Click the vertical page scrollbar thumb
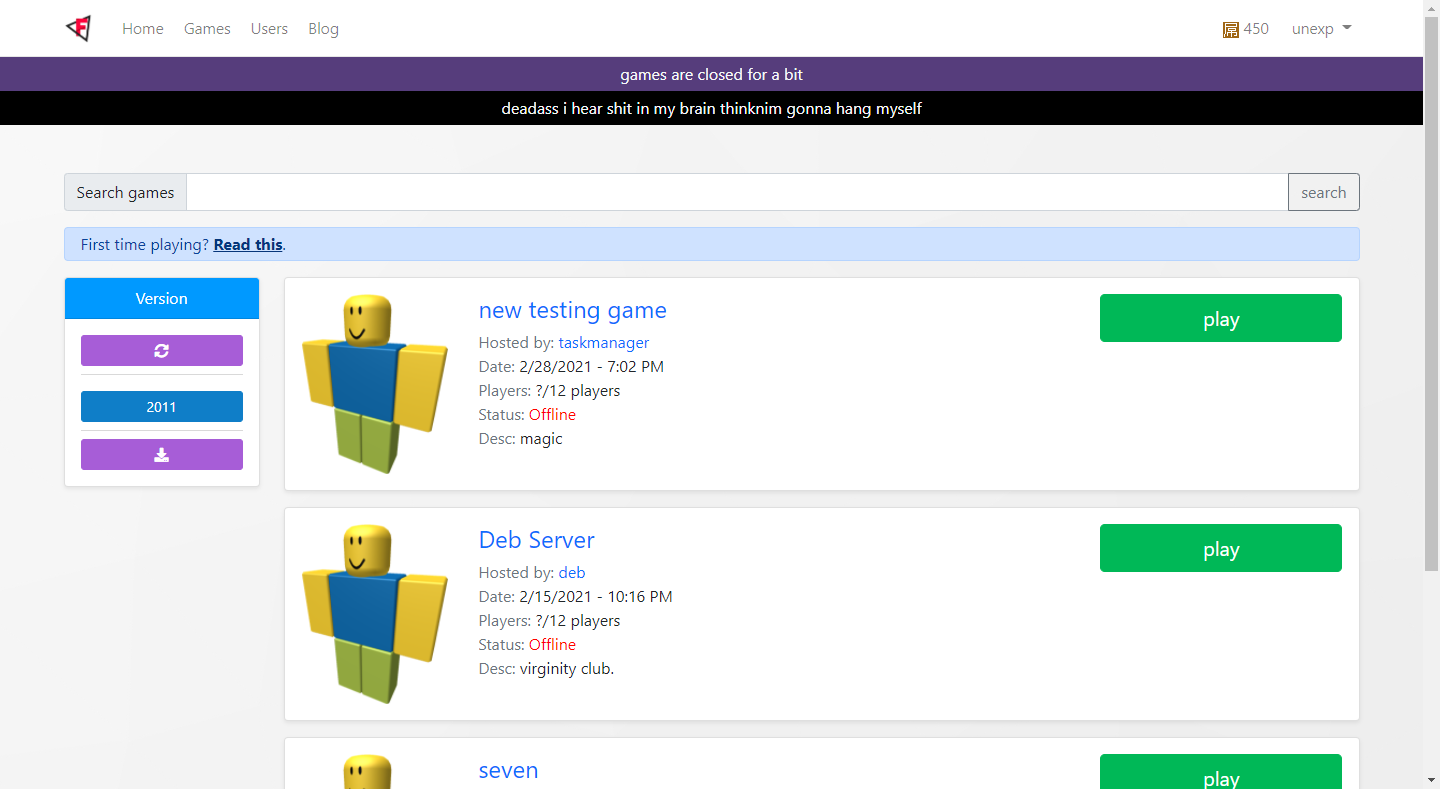The width and height of the screenshot is (1440, 789). tap(1431, 294)
